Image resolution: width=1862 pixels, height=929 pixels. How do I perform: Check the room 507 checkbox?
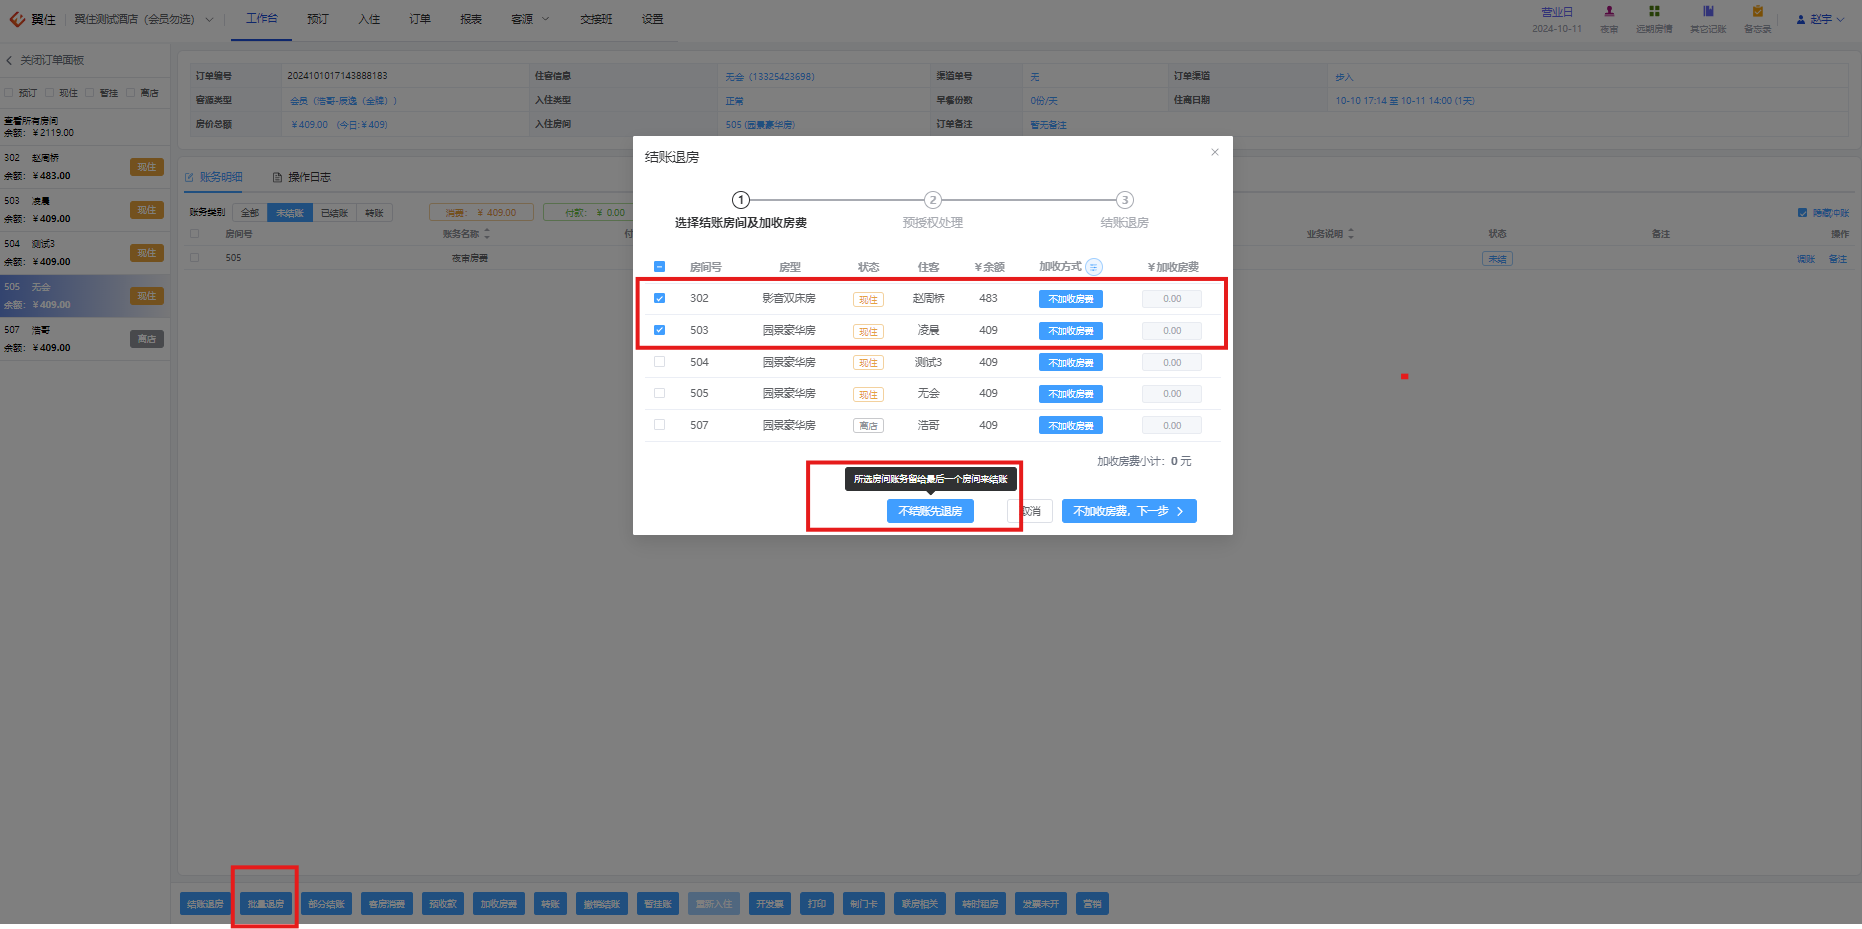[659, 425]
